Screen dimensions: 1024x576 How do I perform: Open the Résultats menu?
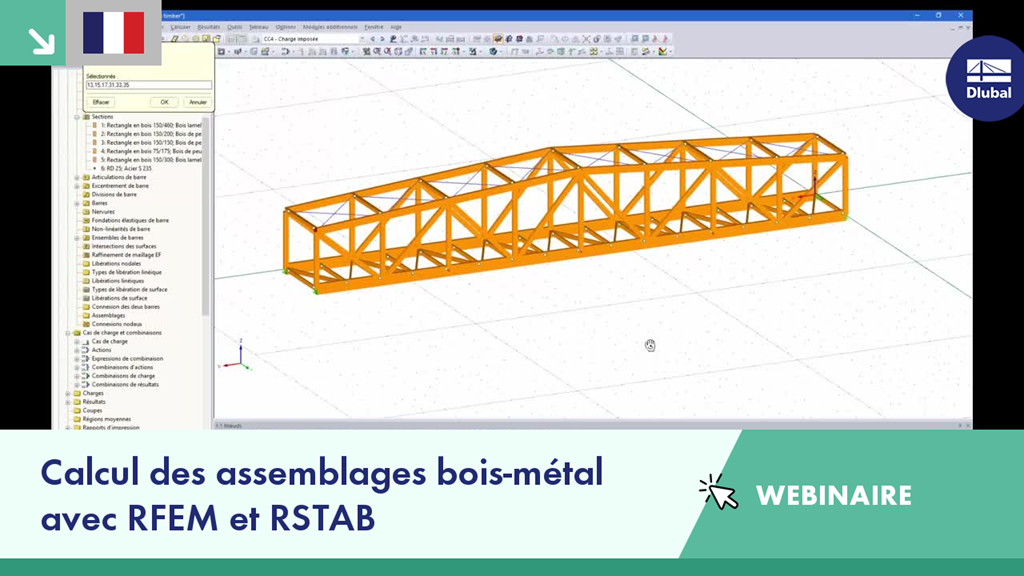[x=209, y=27]
